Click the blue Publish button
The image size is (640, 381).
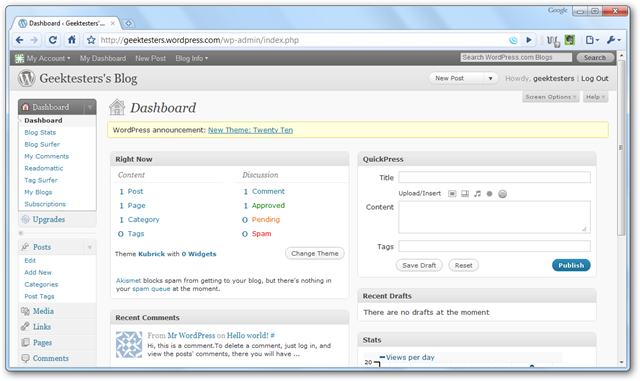[x=571, y=265]
